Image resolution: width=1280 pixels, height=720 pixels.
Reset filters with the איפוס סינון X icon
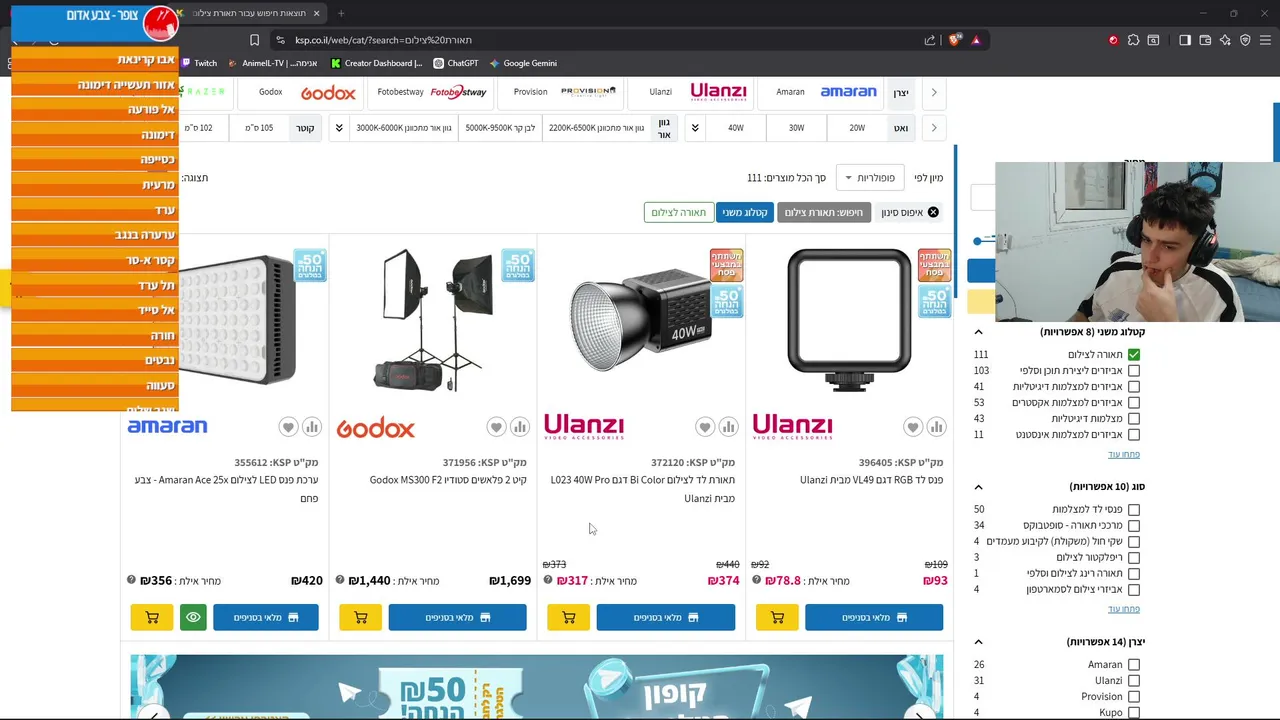click(933, 212)
